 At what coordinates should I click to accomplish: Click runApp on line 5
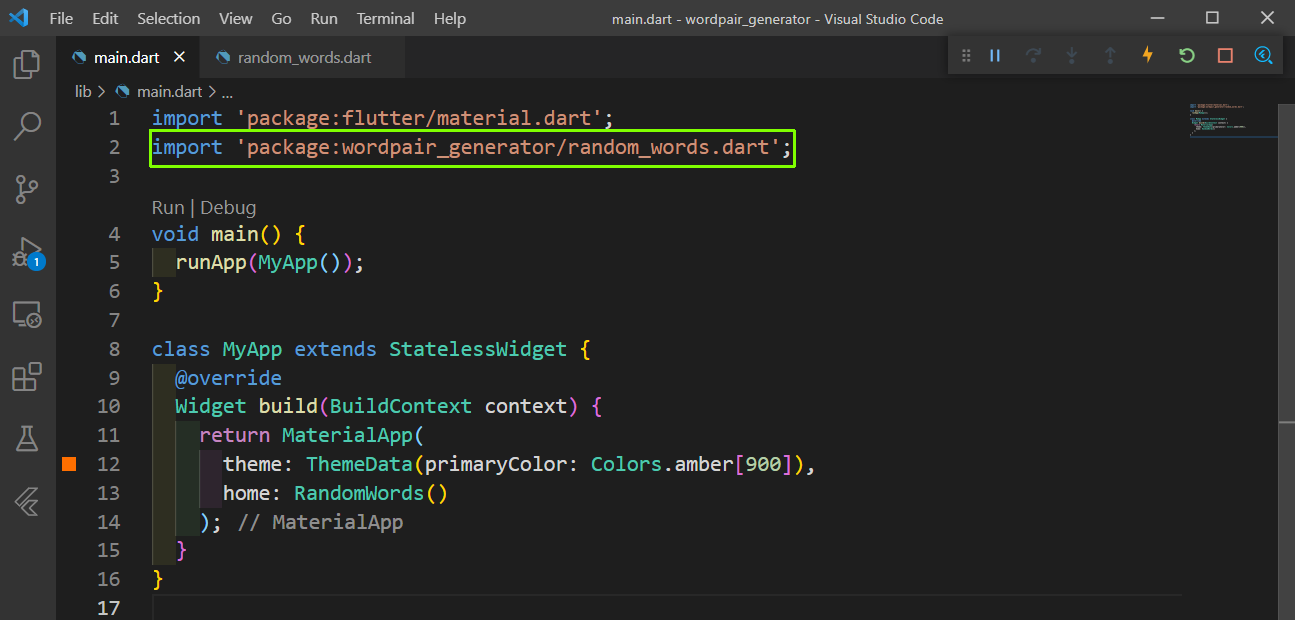click(211, 262)
